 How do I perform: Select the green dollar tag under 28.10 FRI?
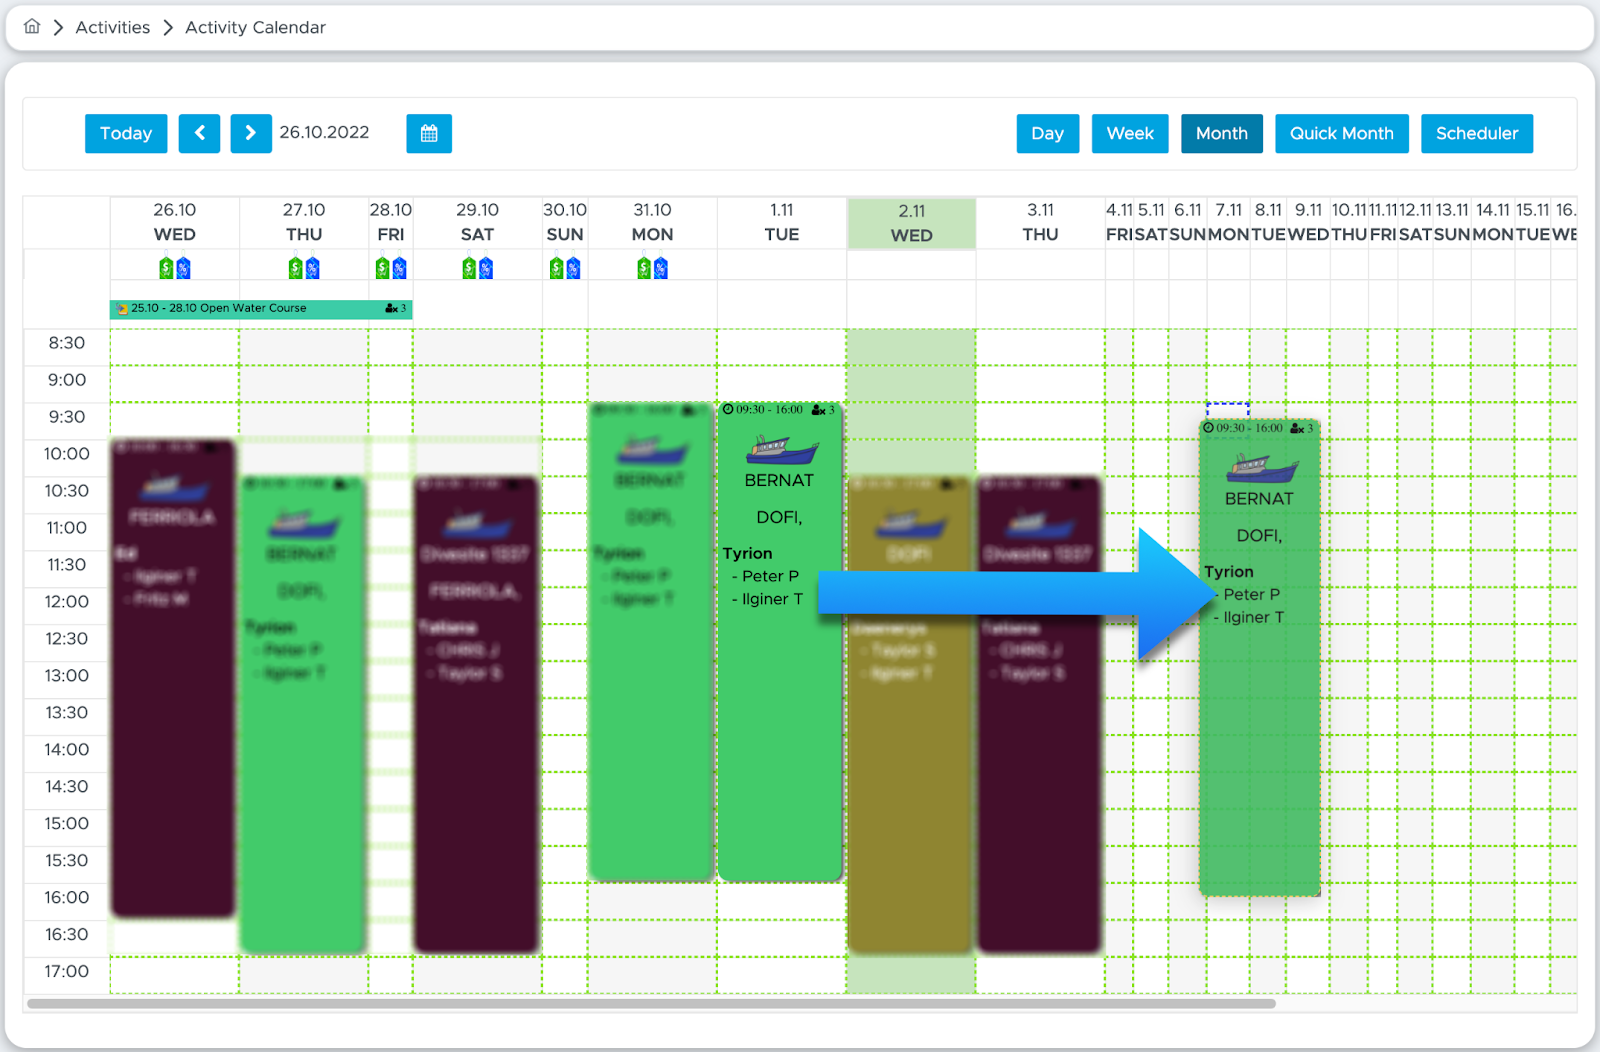(x=382, y=268)
